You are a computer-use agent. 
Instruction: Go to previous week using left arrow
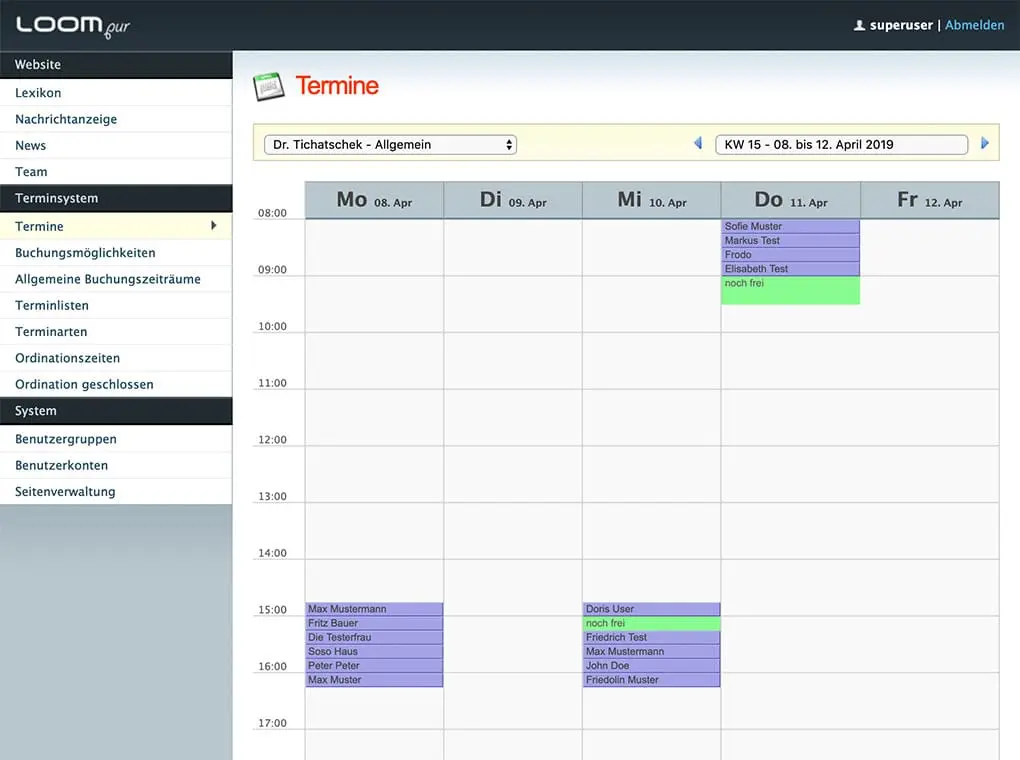(698, 144)
